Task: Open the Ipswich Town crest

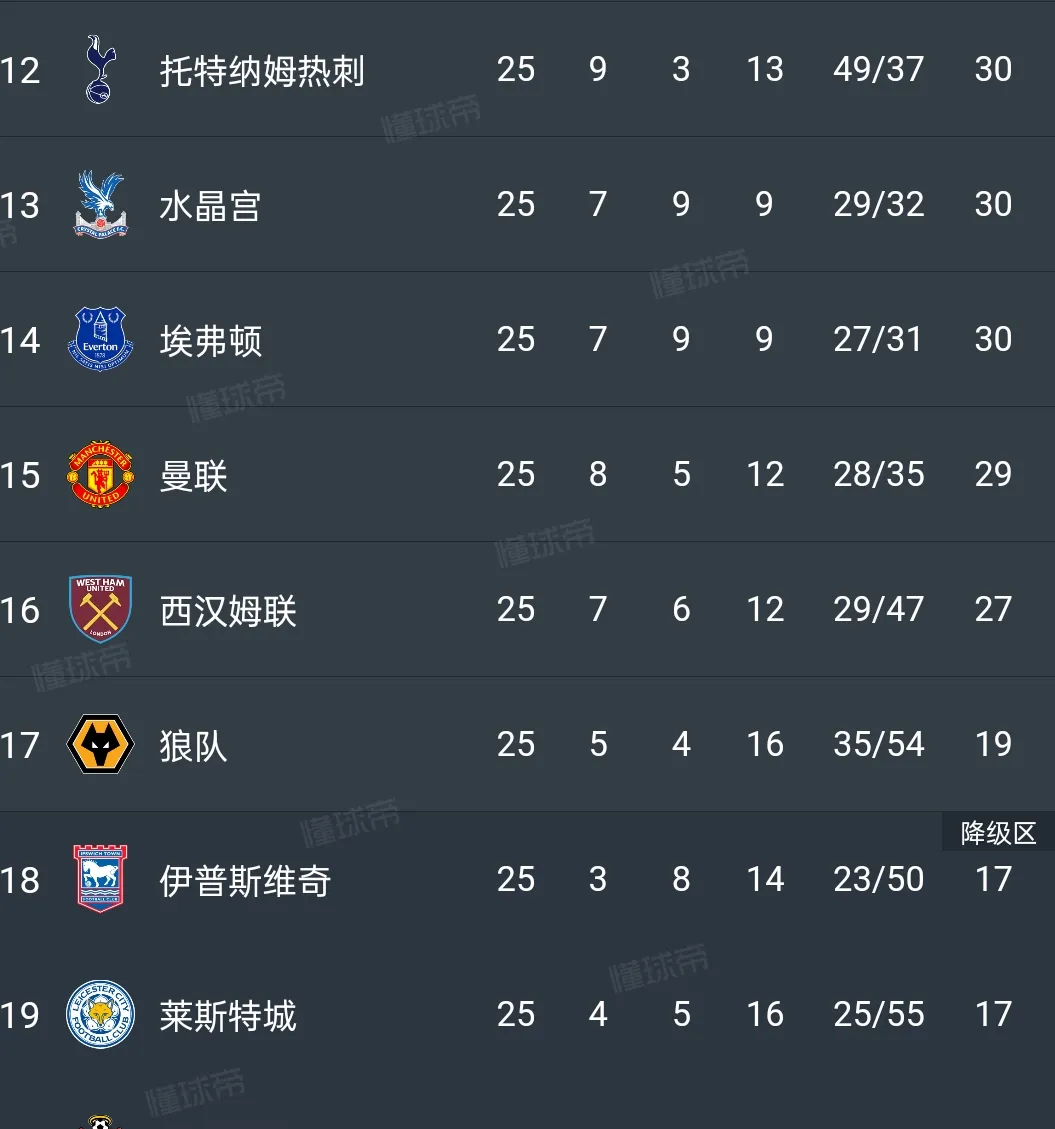Action: pos(100,880)
